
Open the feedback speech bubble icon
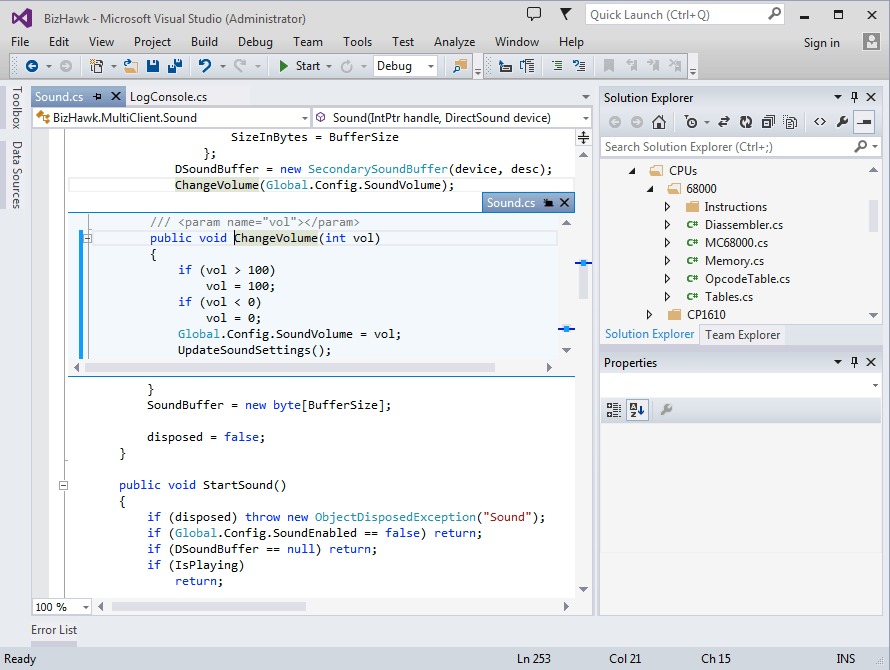[534, 14]
